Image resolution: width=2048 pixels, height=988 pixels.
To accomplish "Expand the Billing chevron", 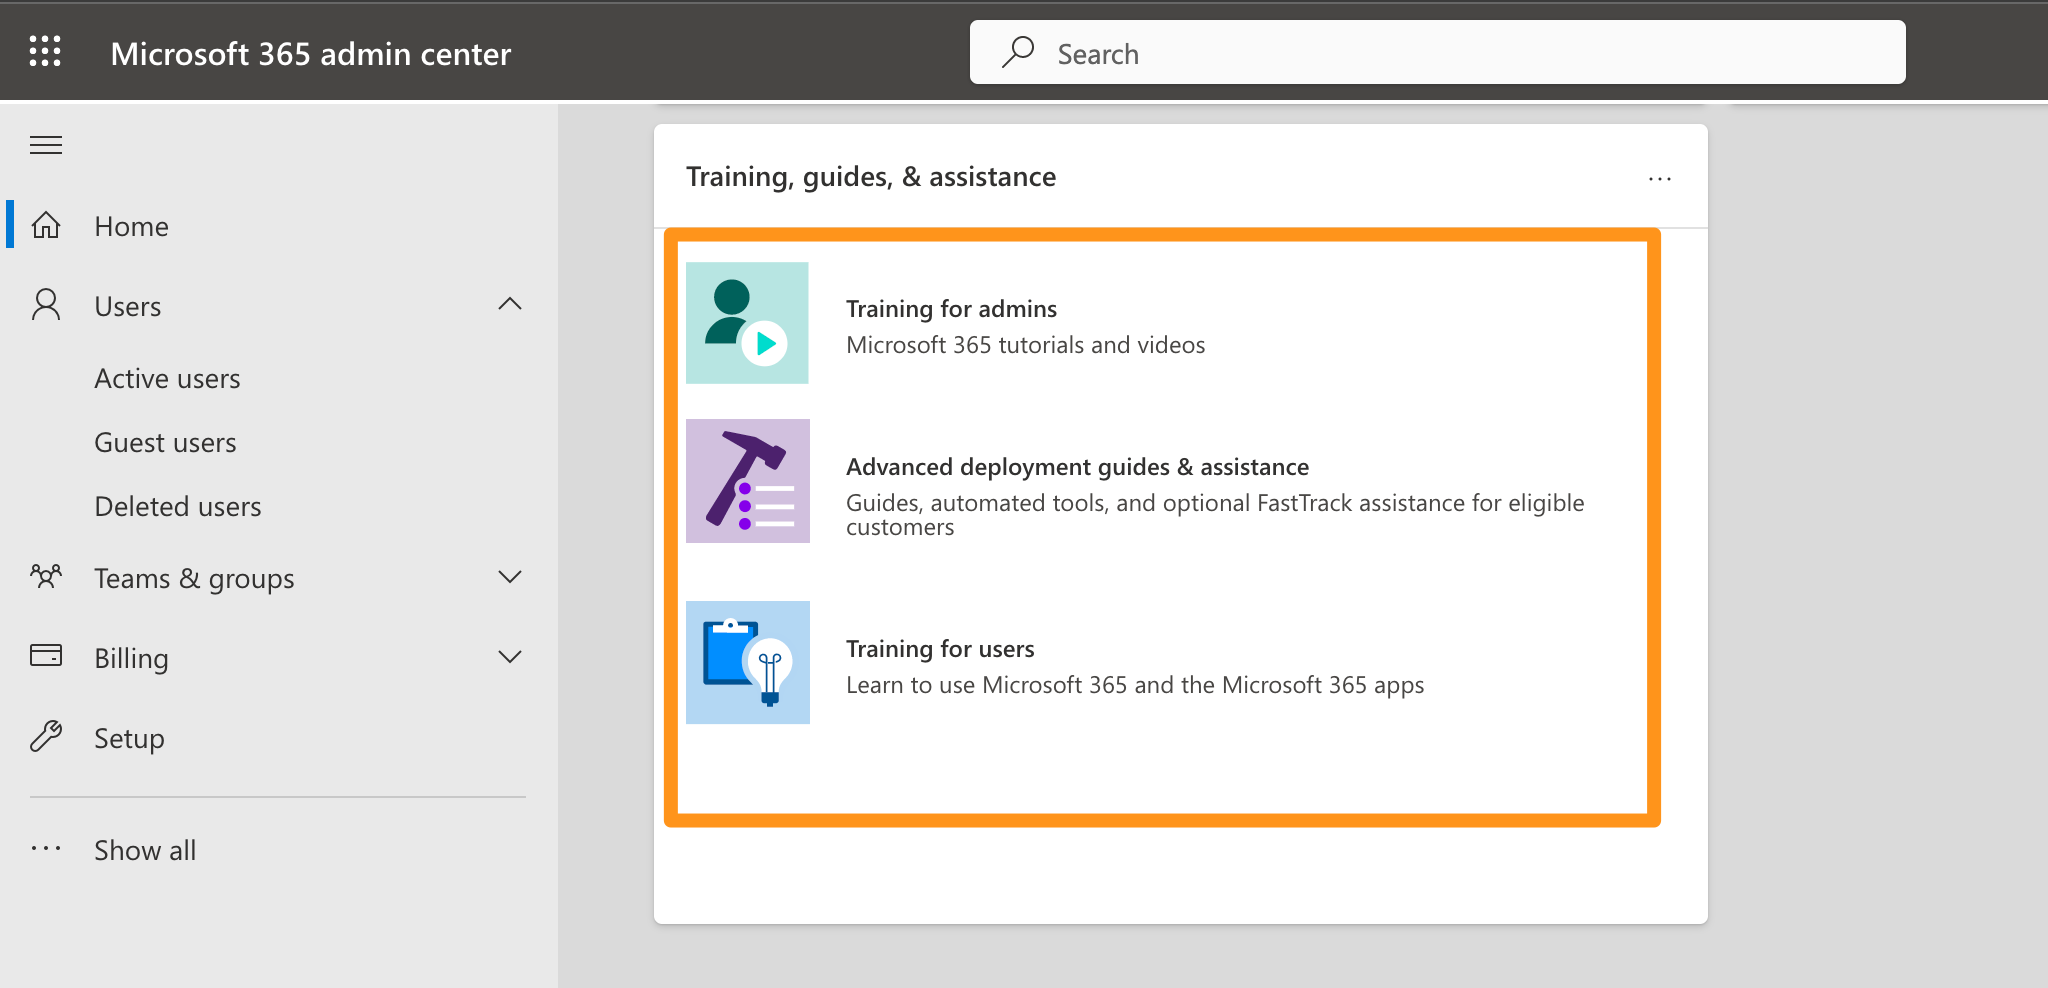I will [x=510, y=657].
